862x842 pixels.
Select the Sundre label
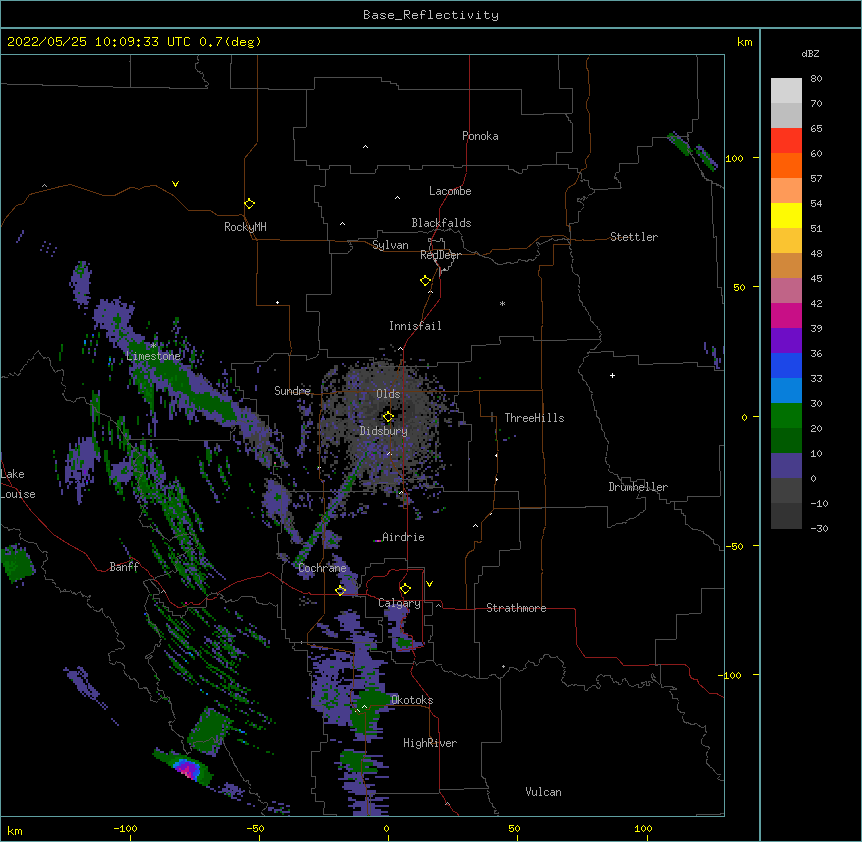pos(292,391)
